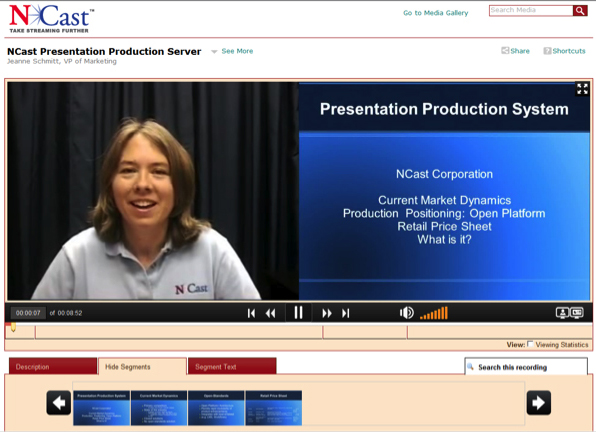Select the Hide Segments tab
Viewport: 596px width, 432px height.
[143, 367]
